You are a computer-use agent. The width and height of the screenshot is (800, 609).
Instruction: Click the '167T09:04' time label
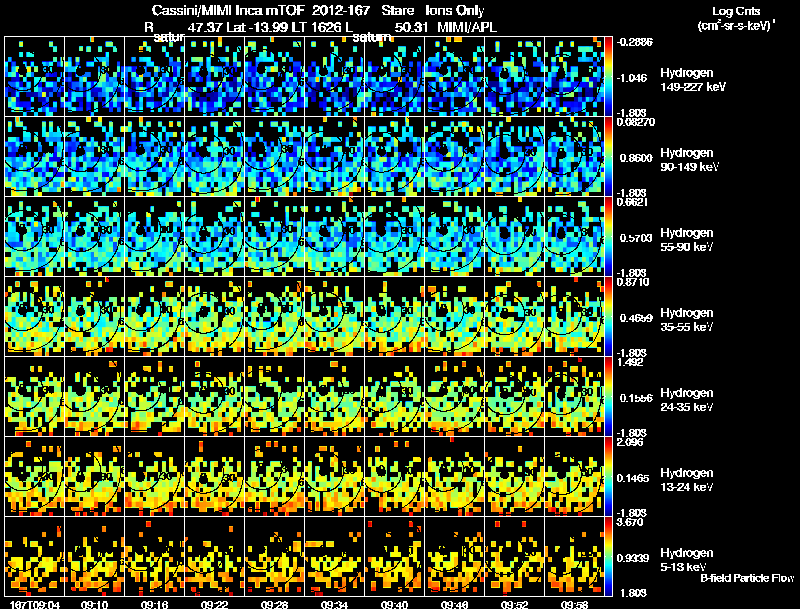point(35,605)
